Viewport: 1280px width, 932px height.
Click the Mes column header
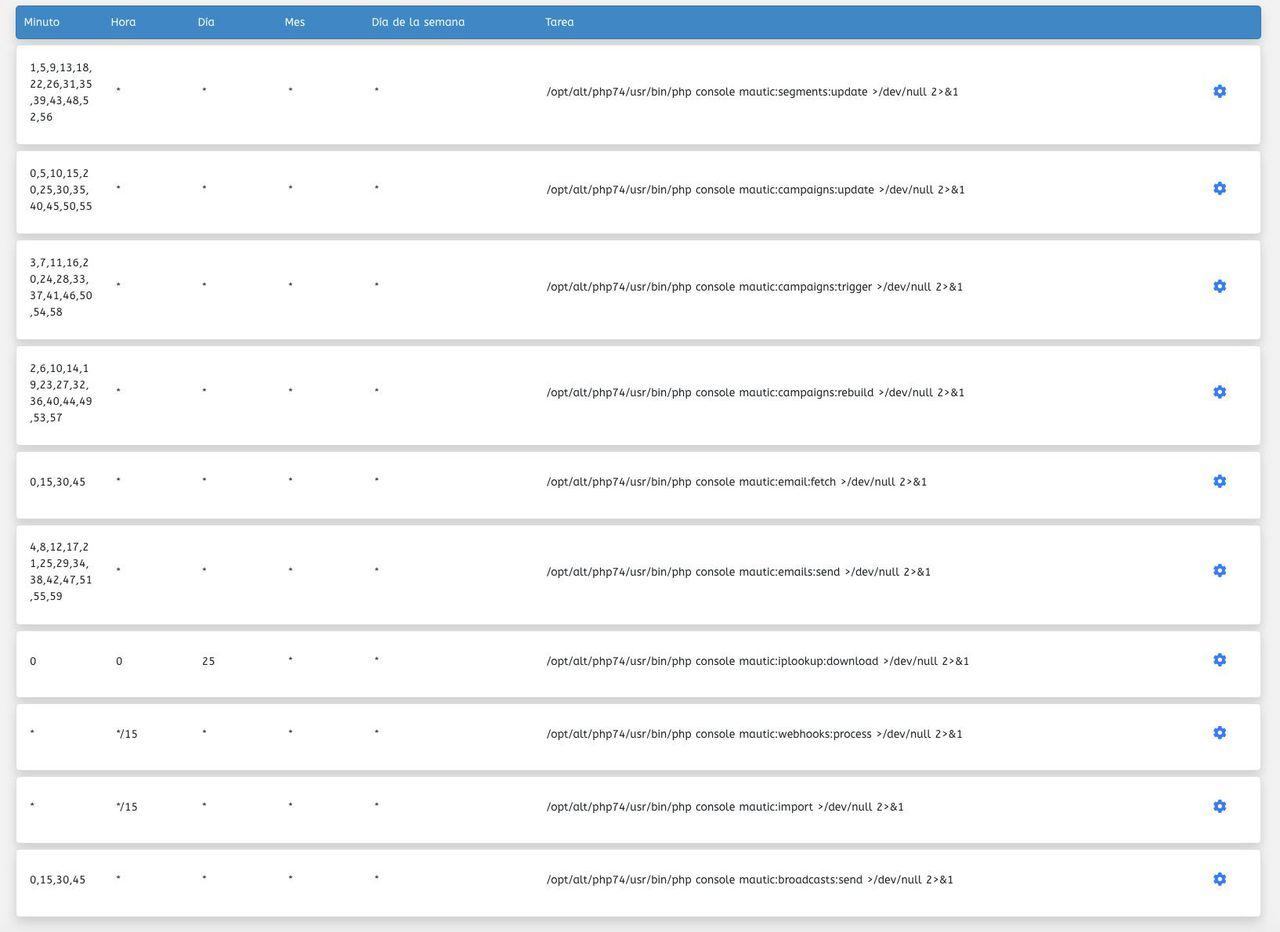(x=295, y=22)
